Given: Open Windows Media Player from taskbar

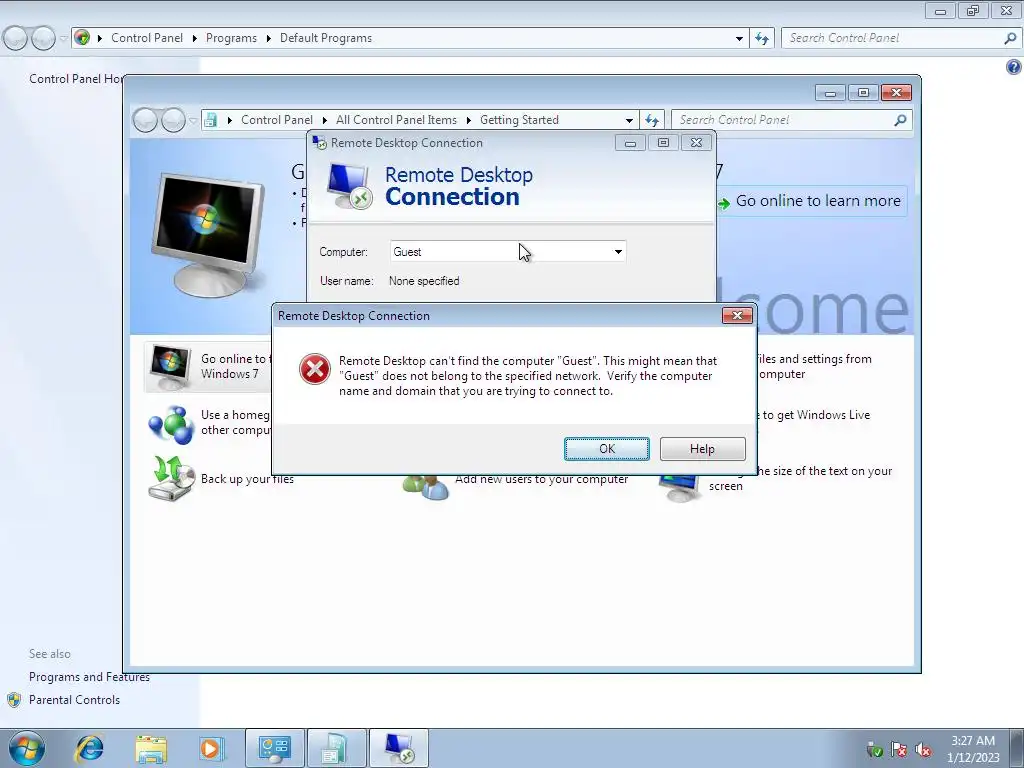Looking at the screenshot, I should pos(211,748).
